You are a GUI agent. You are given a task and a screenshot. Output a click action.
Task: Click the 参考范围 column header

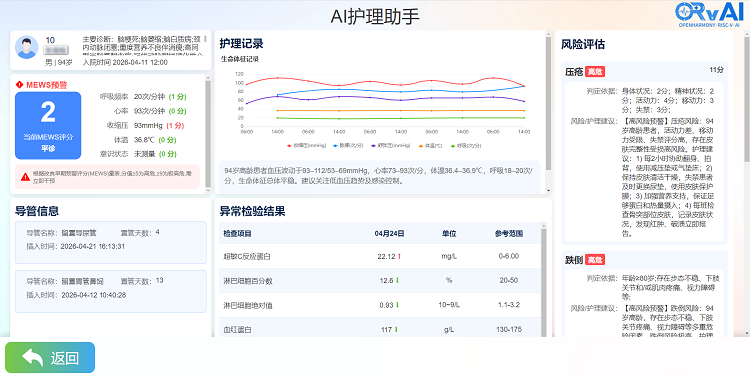pos(509,233)
